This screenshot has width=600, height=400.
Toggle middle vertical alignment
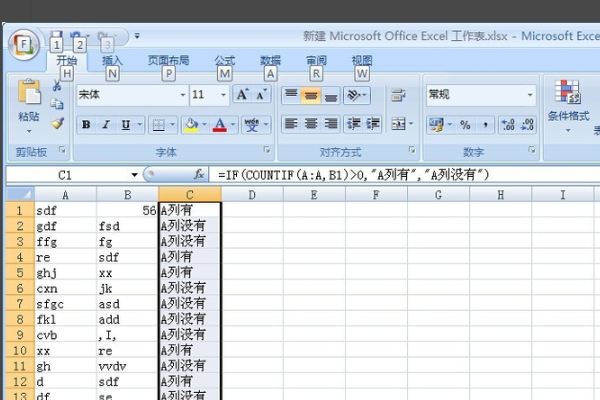point(311,95)
